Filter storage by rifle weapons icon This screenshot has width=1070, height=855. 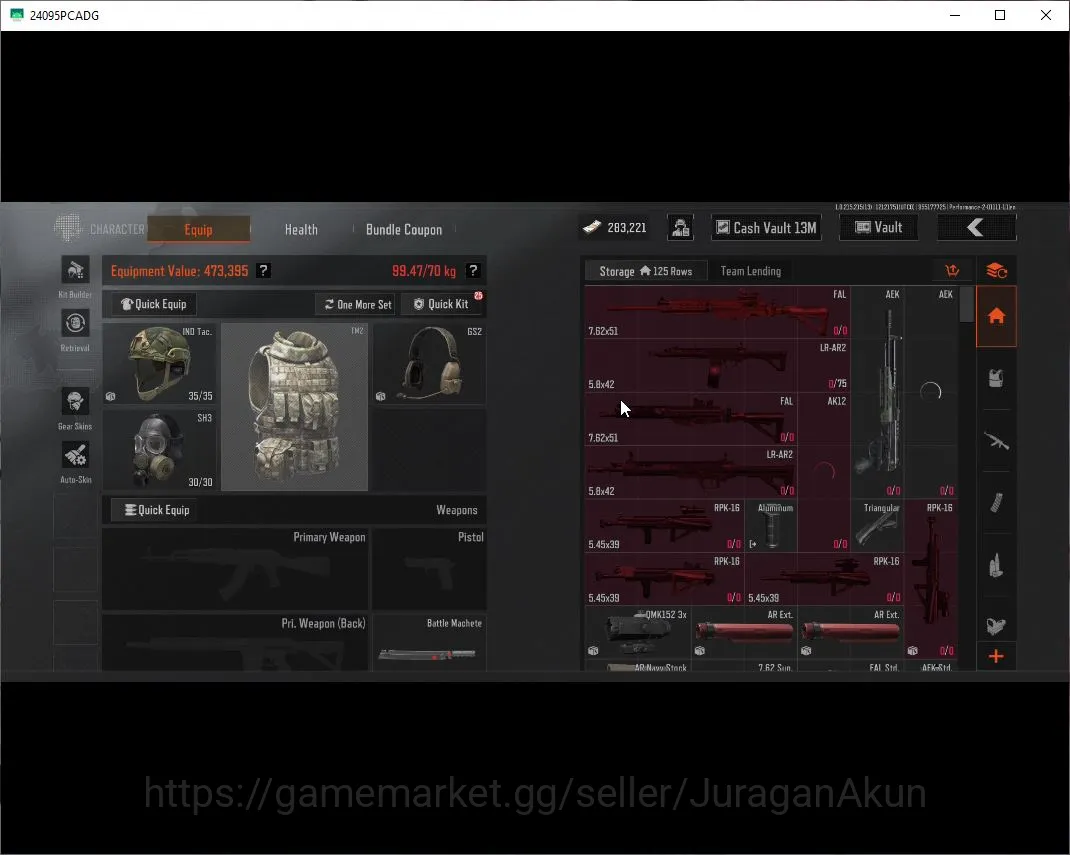coord(996,441)
